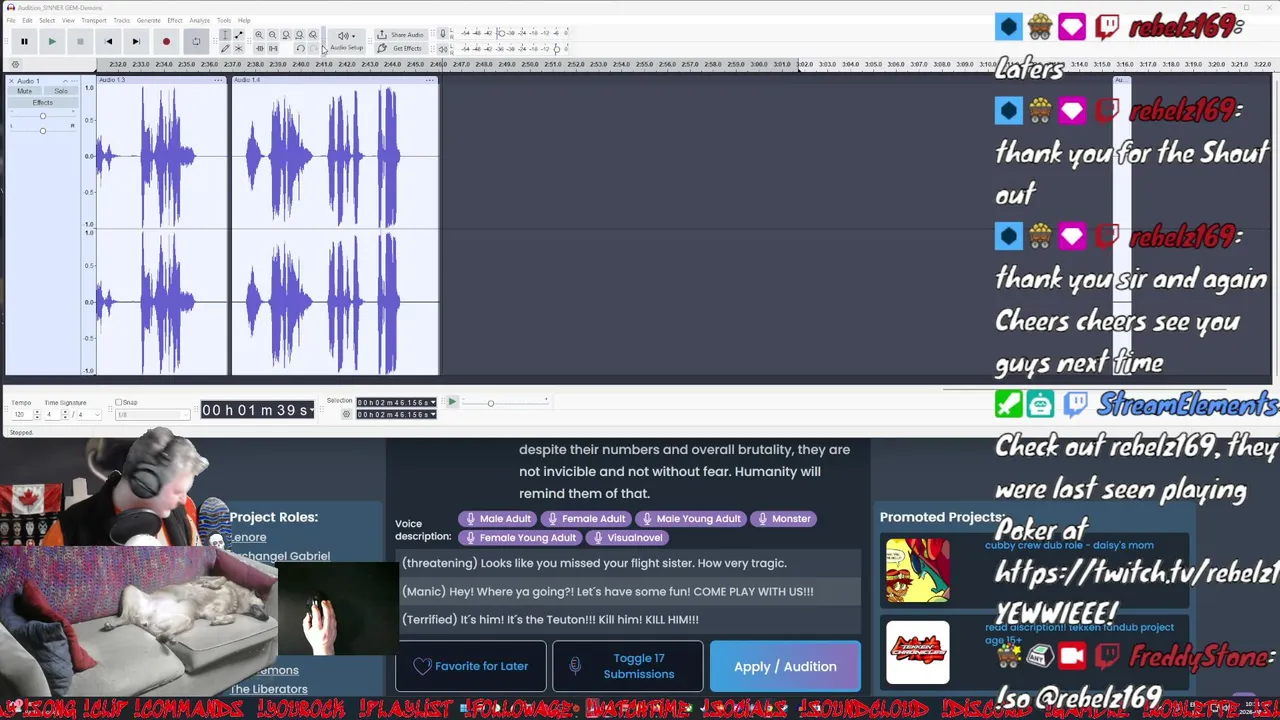
Task: Open the Audio 1.3 clip options menu
Action: point(219,80)
